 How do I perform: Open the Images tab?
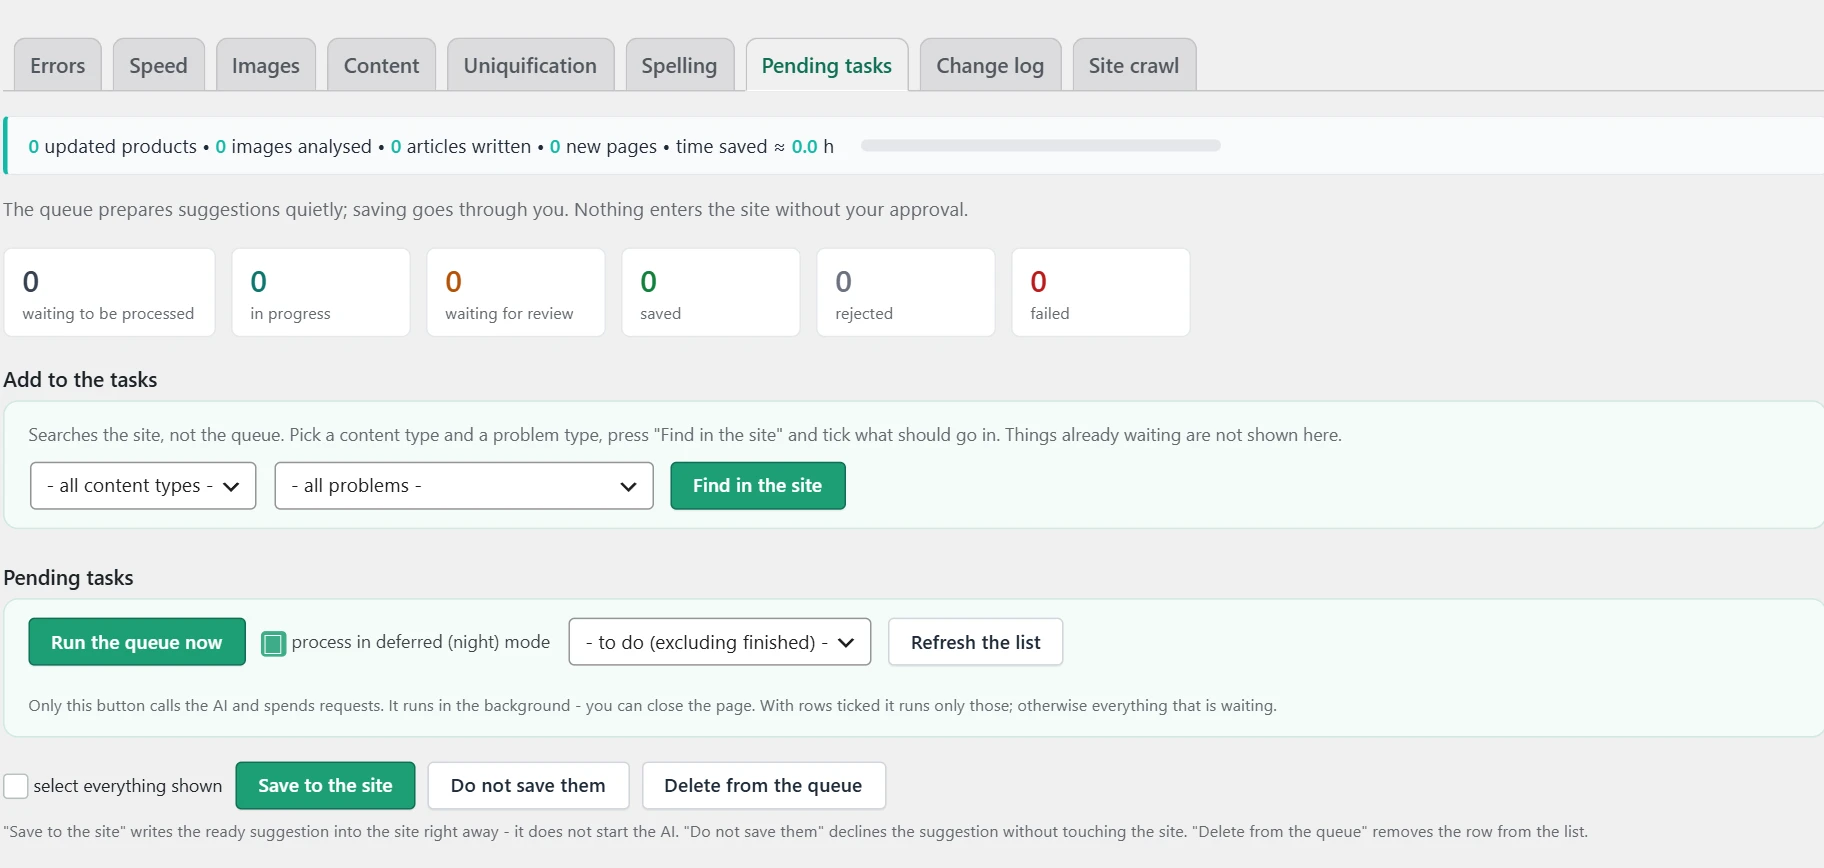tap(265, 65)
